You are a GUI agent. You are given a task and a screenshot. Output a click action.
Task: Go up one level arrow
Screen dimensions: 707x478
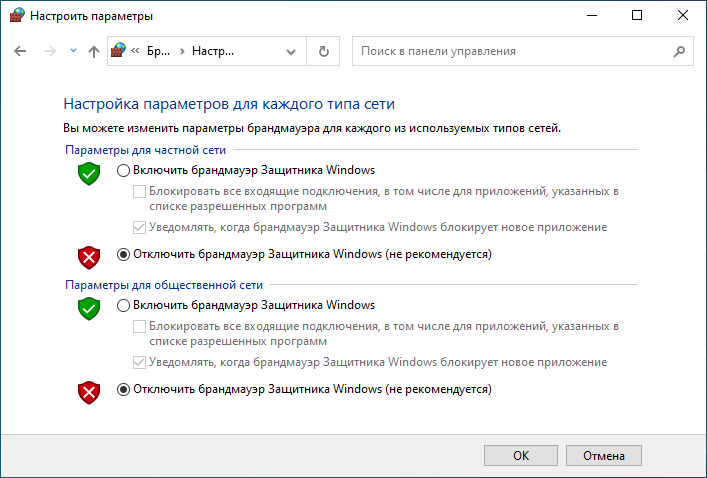pos(94,51)
